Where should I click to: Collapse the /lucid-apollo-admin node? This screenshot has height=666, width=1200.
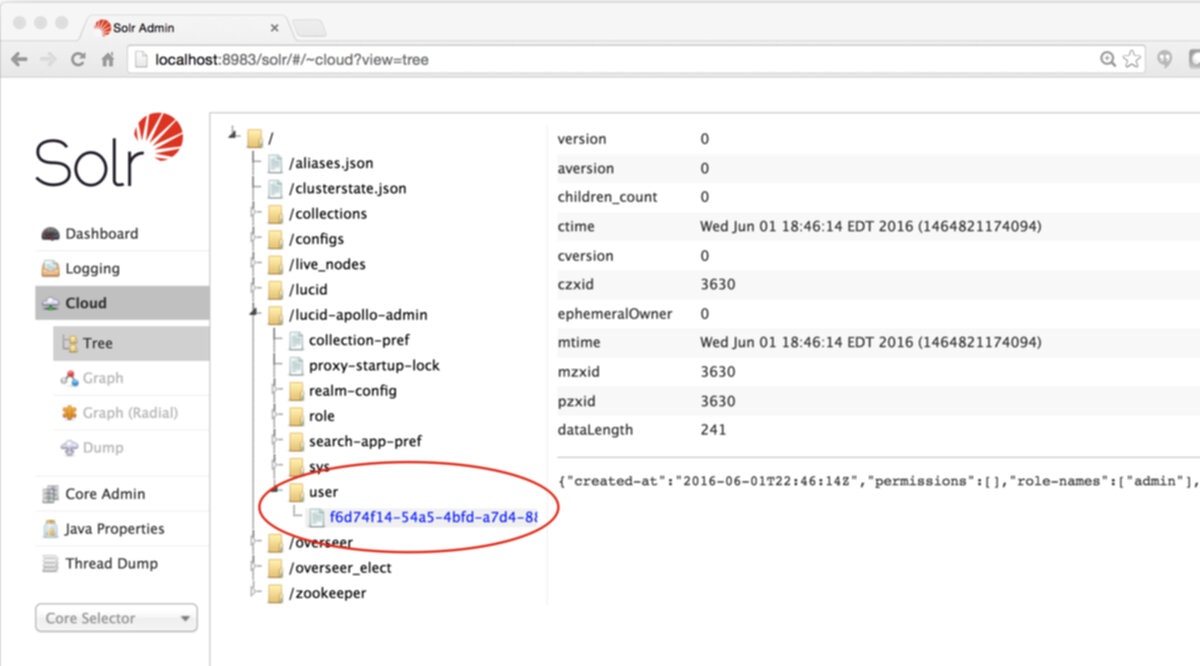point(254,314)
